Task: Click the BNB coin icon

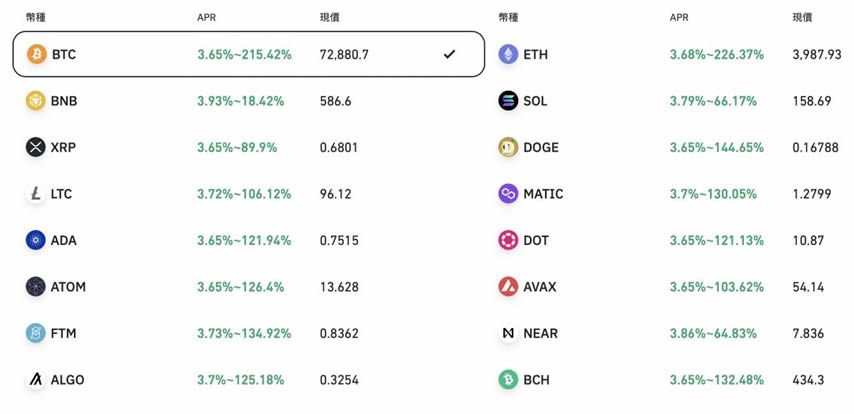Action: click(x=36, y=101)
